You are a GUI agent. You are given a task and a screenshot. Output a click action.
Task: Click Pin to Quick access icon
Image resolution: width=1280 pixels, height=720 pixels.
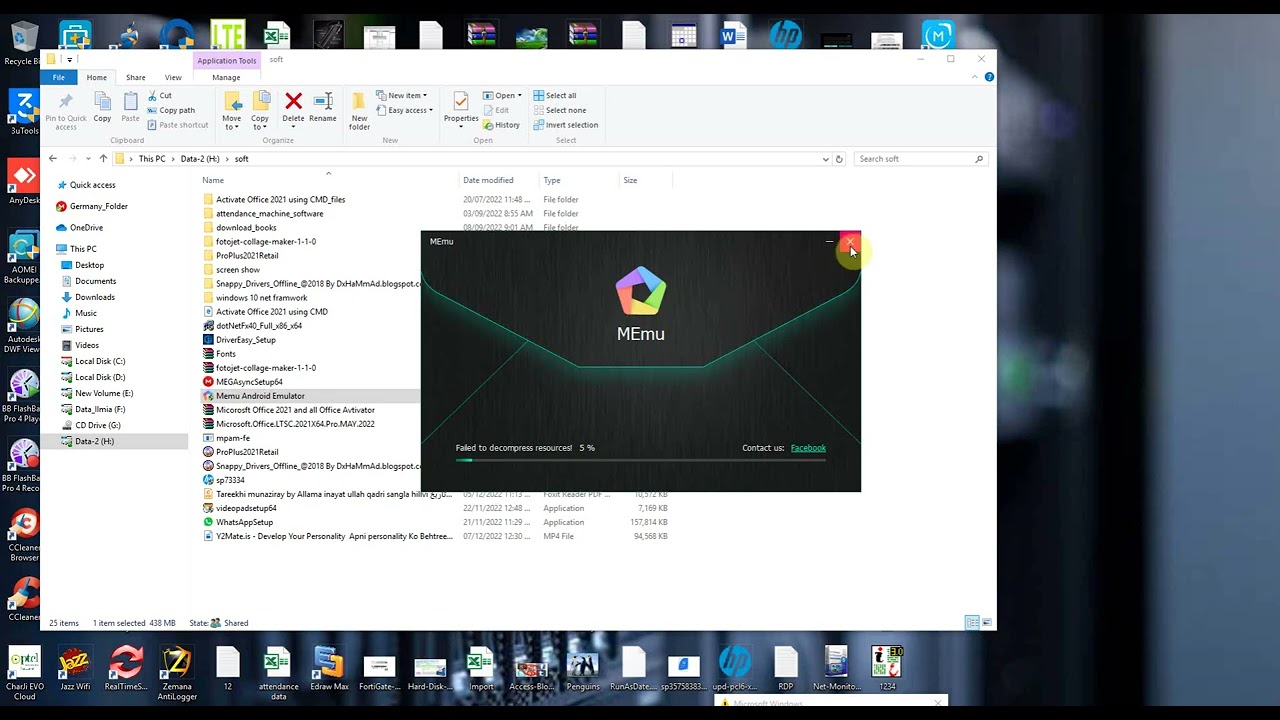coord(66,110)
